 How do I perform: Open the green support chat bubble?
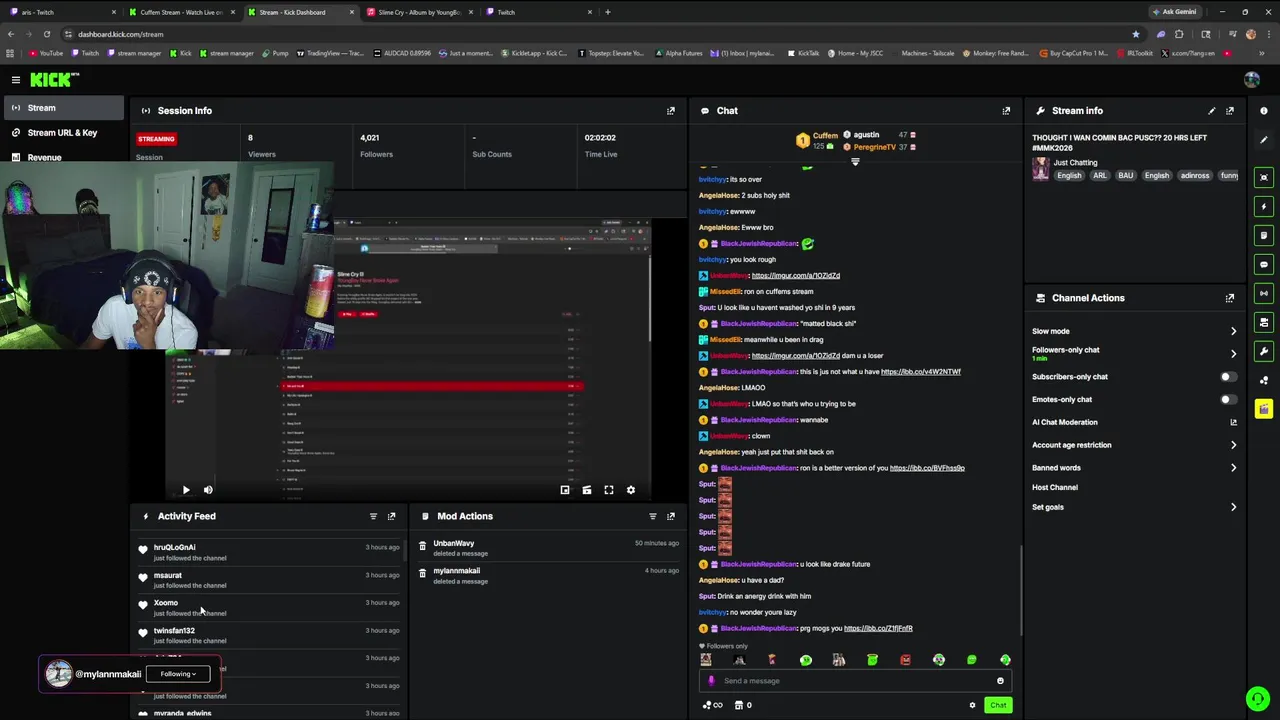[x=1257, y=698]
